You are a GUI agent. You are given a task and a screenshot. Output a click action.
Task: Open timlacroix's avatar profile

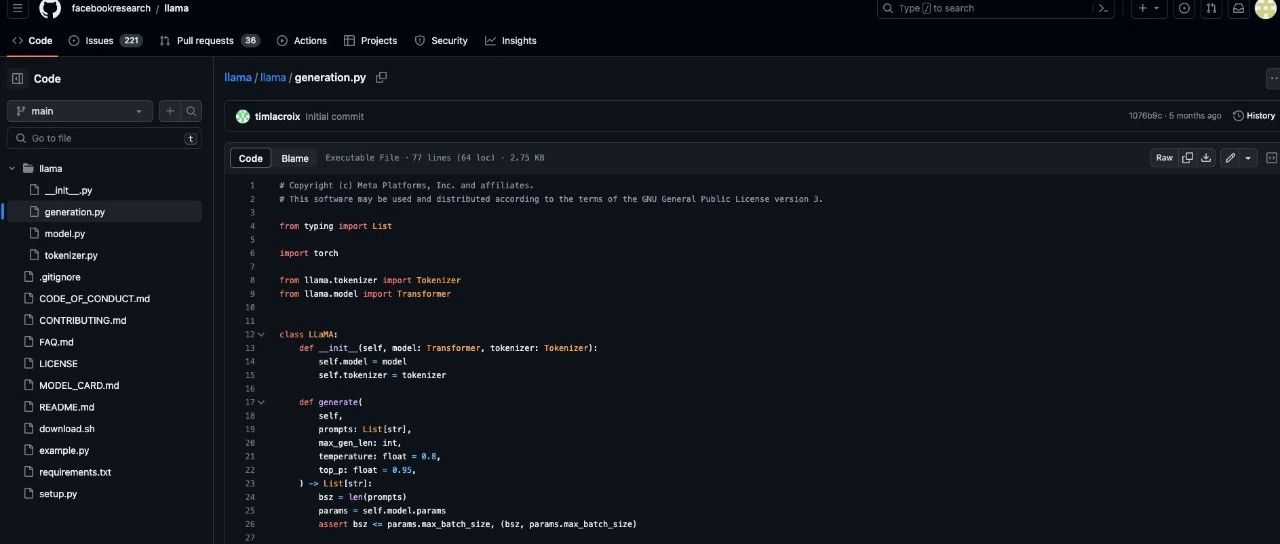coord(243,116)
